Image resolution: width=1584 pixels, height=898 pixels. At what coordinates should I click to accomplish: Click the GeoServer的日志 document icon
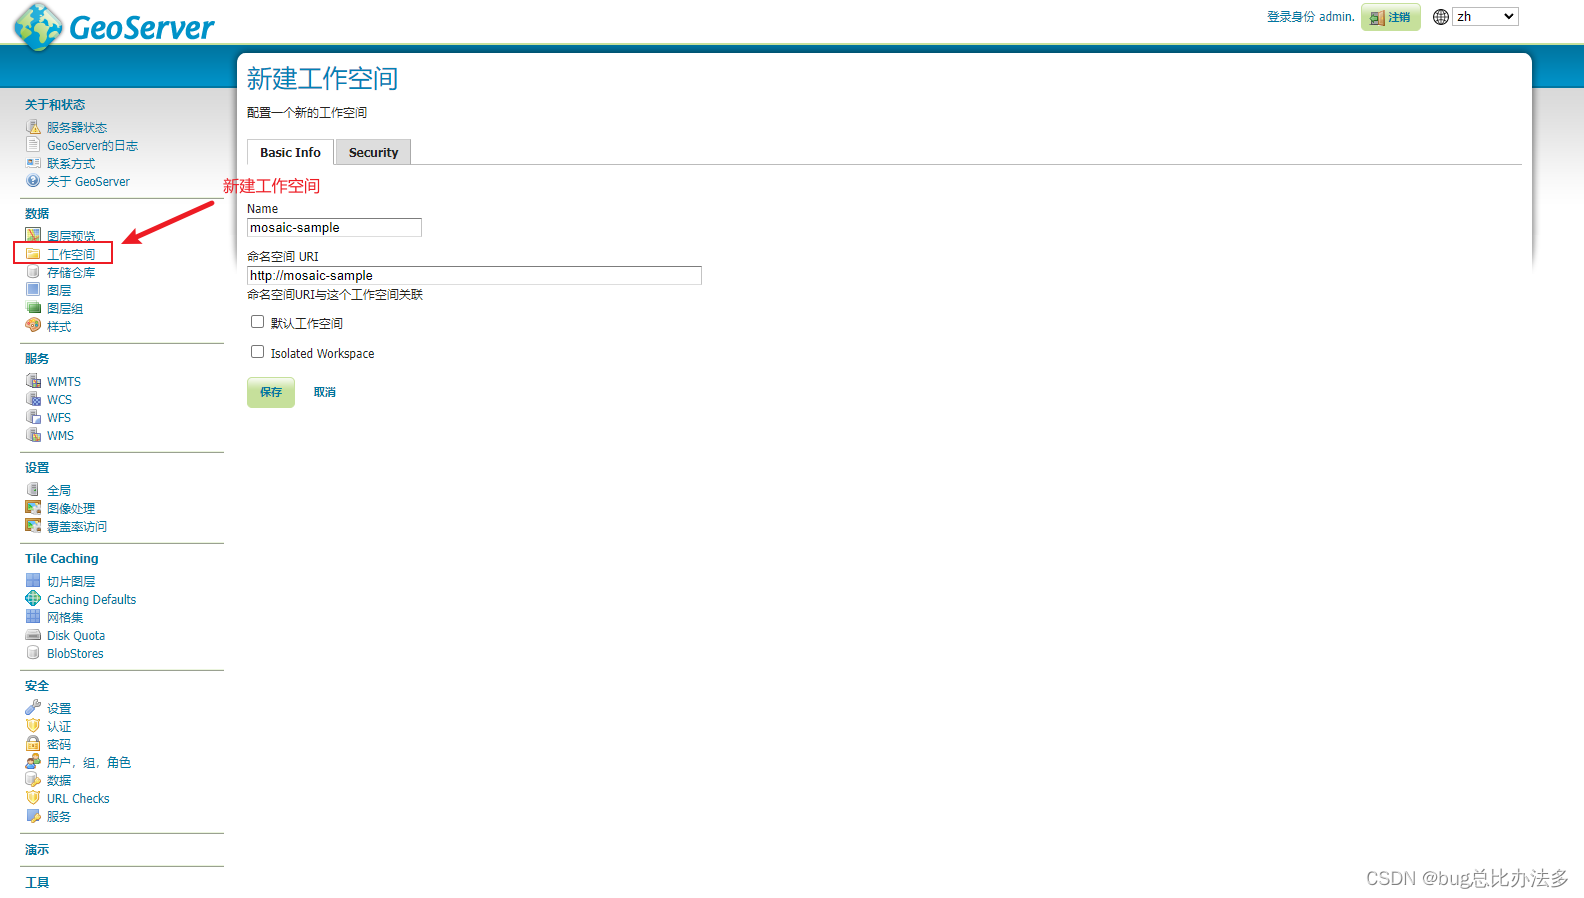coord(33,145)
